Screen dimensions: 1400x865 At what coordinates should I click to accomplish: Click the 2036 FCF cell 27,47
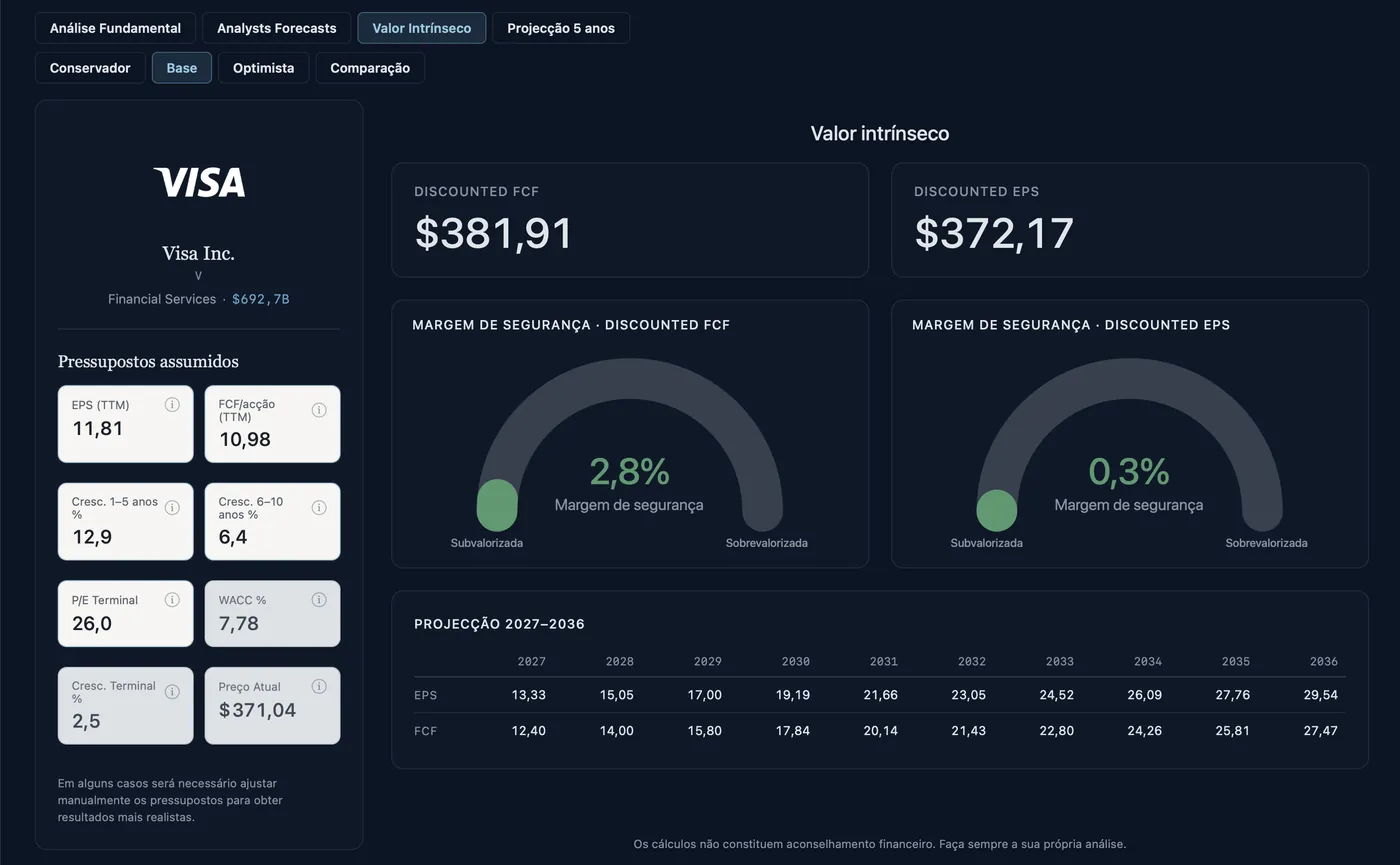click(x=1320, y=731)
